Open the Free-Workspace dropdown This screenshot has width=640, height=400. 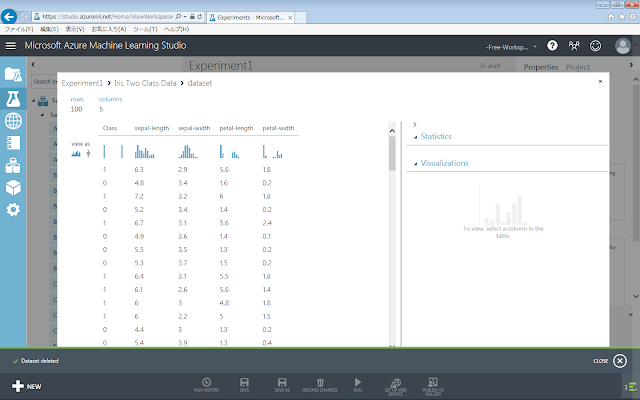pos(511,47)
